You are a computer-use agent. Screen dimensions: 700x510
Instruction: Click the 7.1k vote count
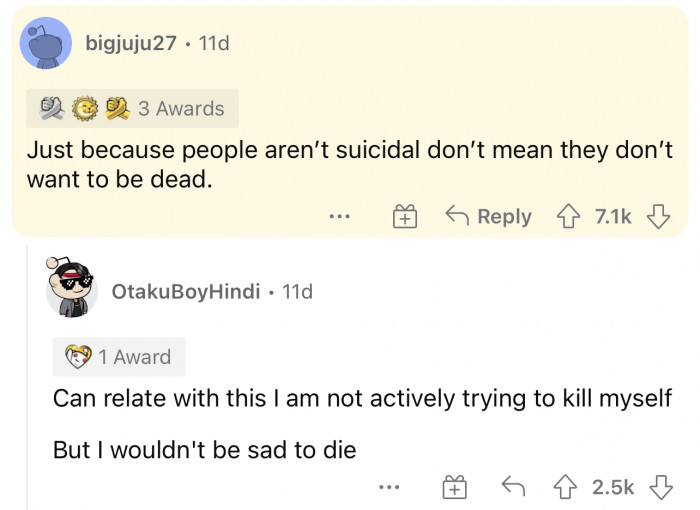tap(613, 217)
